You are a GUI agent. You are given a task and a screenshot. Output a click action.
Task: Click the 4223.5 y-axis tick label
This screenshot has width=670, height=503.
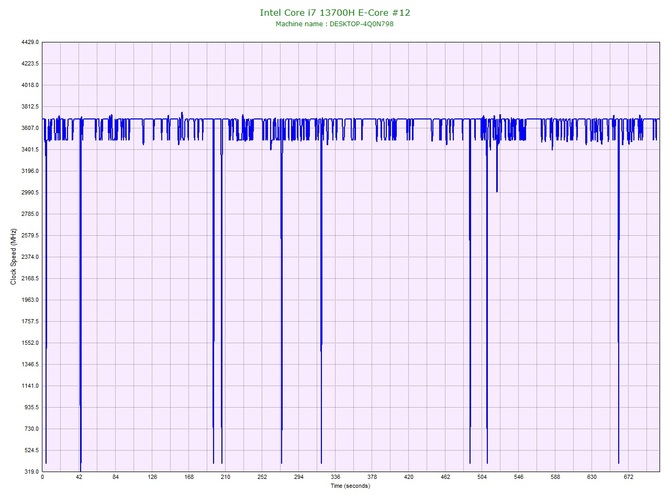point(30,64)
